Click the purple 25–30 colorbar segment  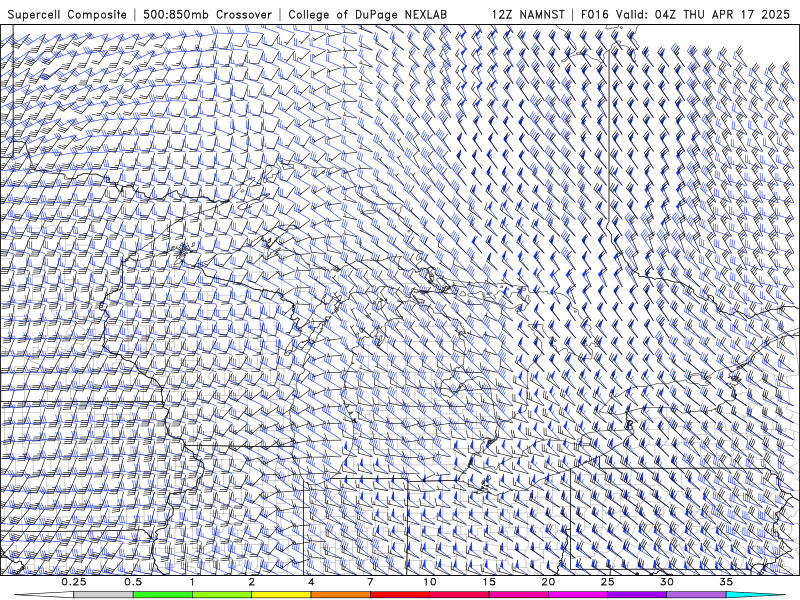[x=637, y=595]
